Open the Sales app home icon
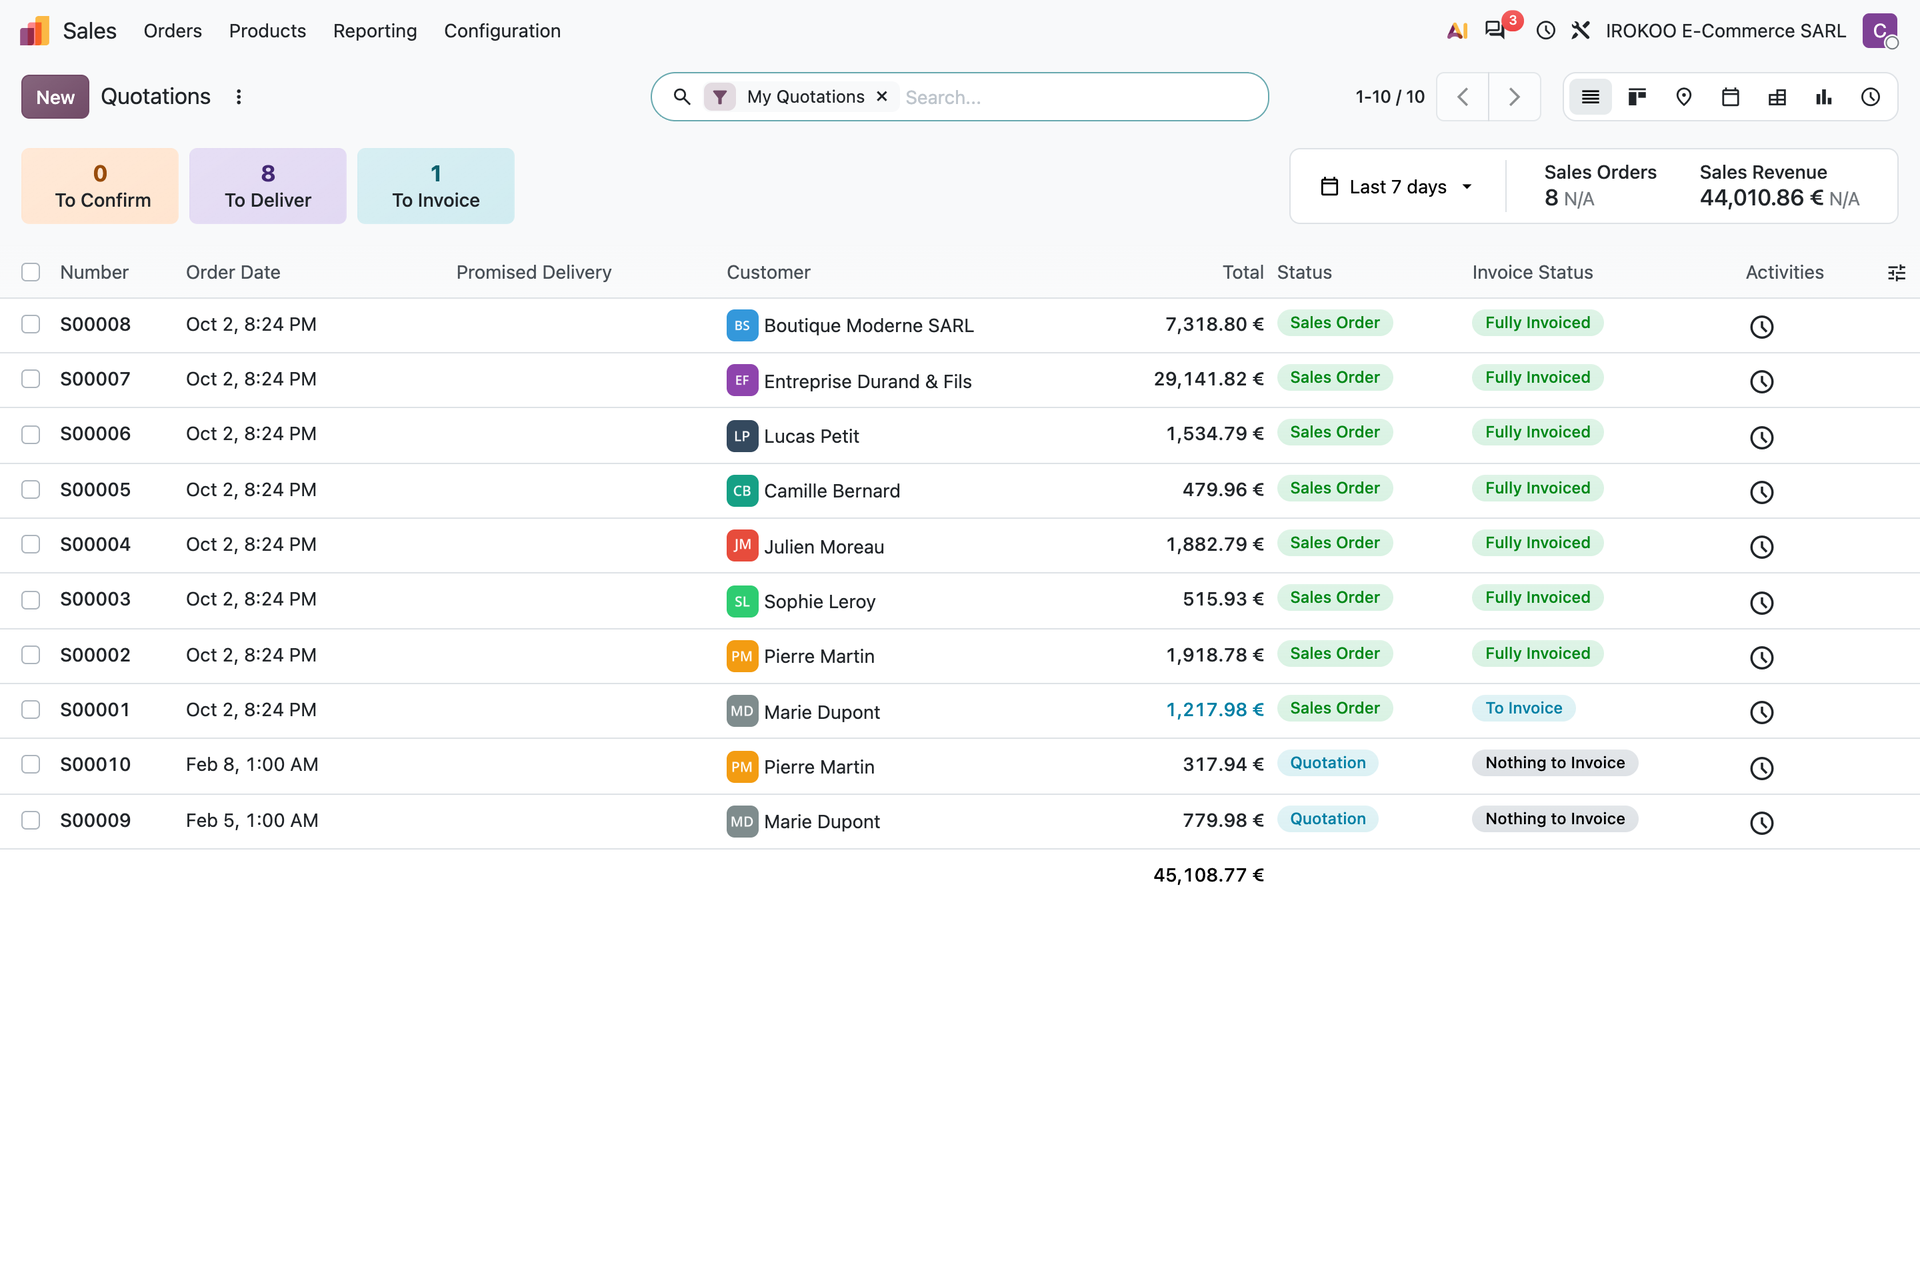The width and height of the screenshot is (1920, 1267). point(34,31)
